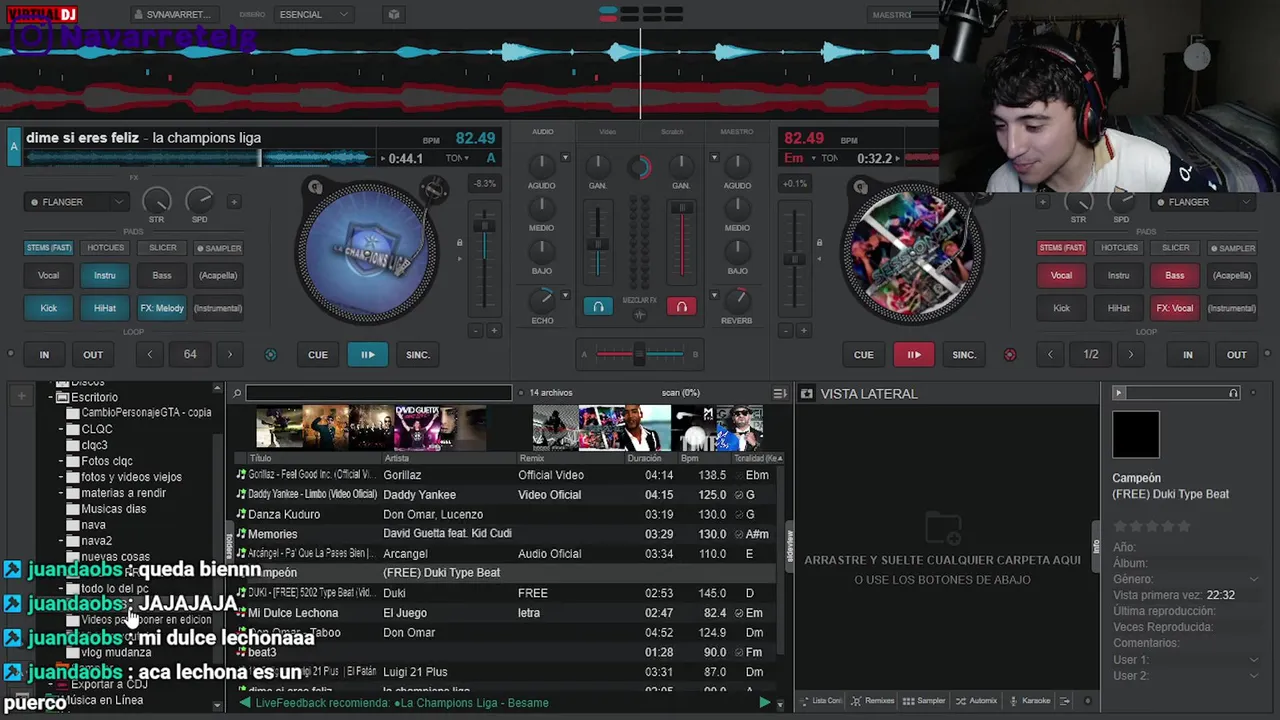The width and height of the screenshot is (1280, 720).
Task: Toggle right deck red headphone cue button
Action: pos(681,307)
